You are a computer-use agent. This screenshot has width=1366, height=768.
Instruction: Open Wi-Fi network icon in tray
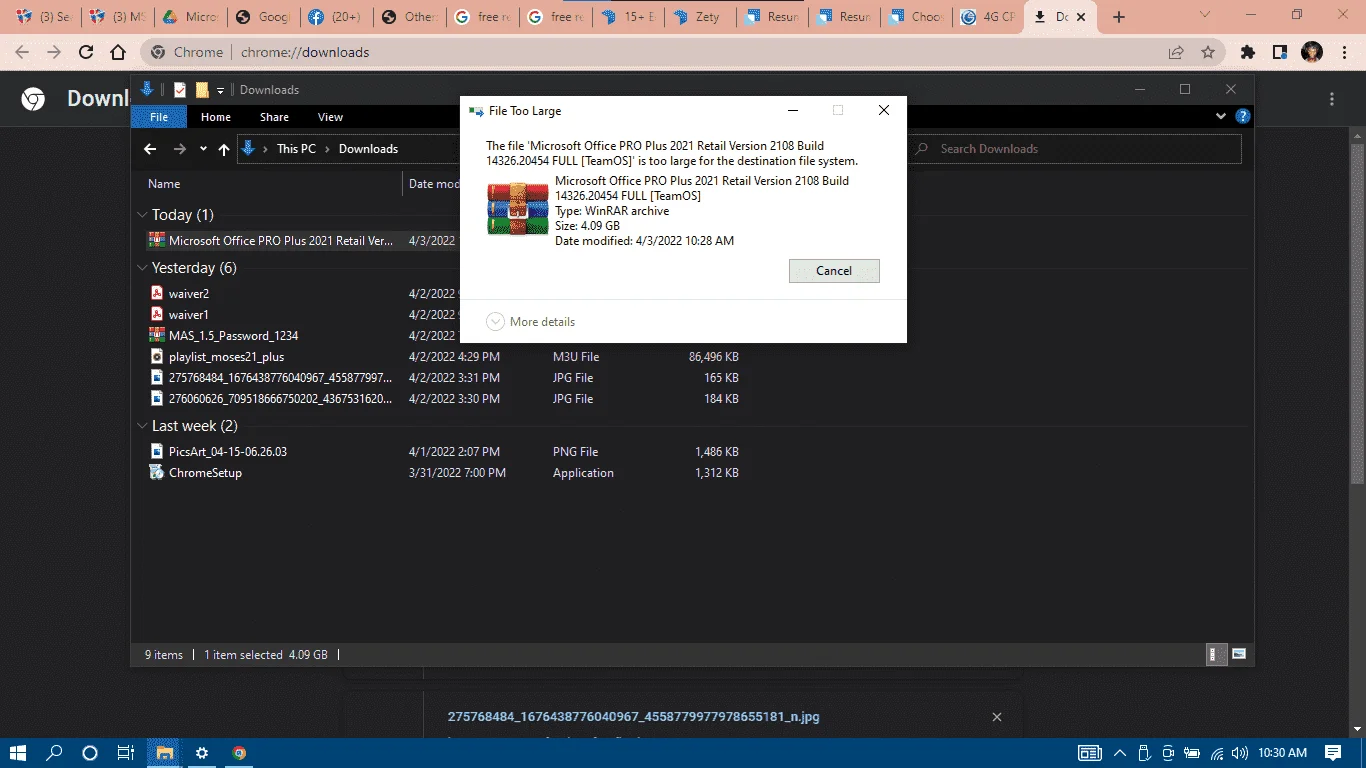pyautogui.click(x=1217, y=753)
